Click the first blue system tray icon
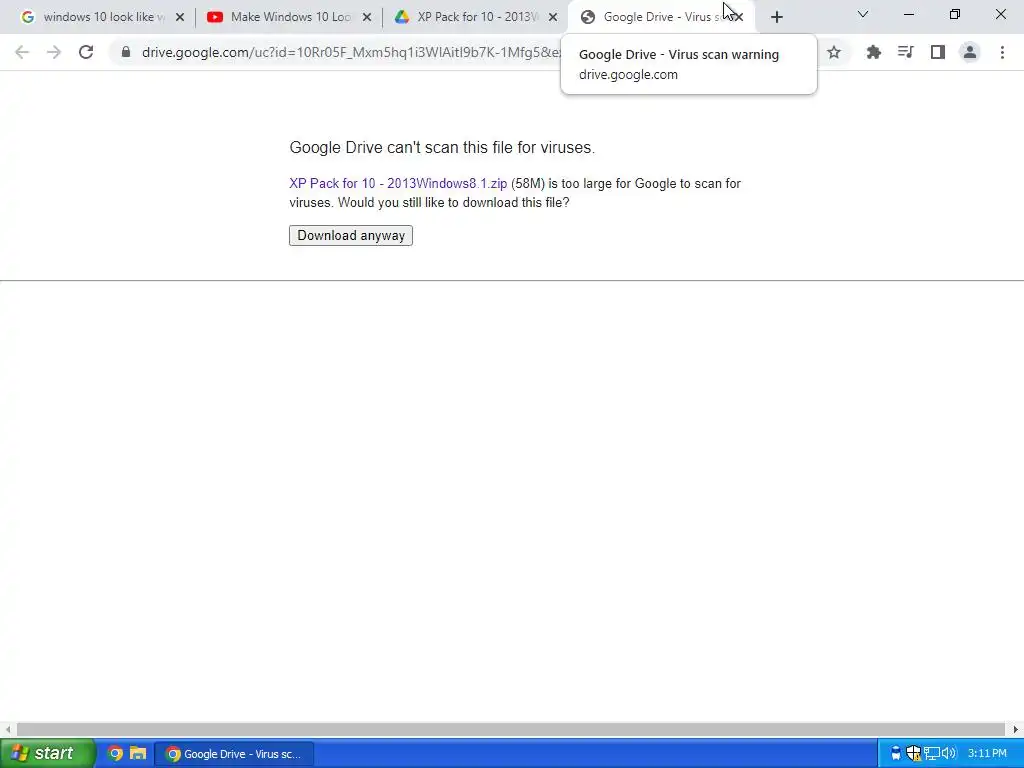 point(896,754)
